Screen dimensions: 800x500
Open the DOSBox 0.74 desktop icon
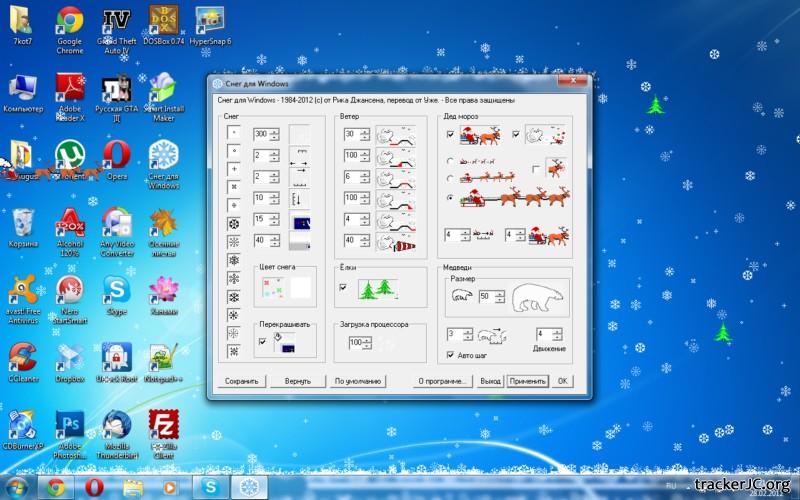pyautogui.click(x=163, y=21)
